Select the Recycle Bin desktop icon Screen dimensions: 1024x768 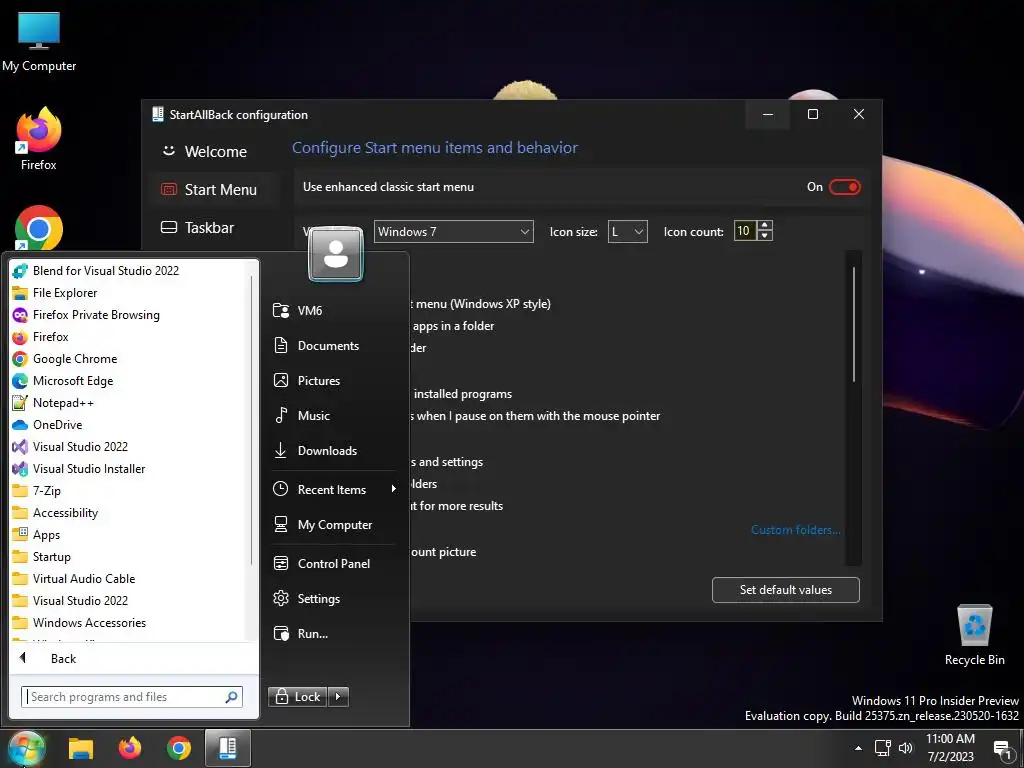[974, 635]
